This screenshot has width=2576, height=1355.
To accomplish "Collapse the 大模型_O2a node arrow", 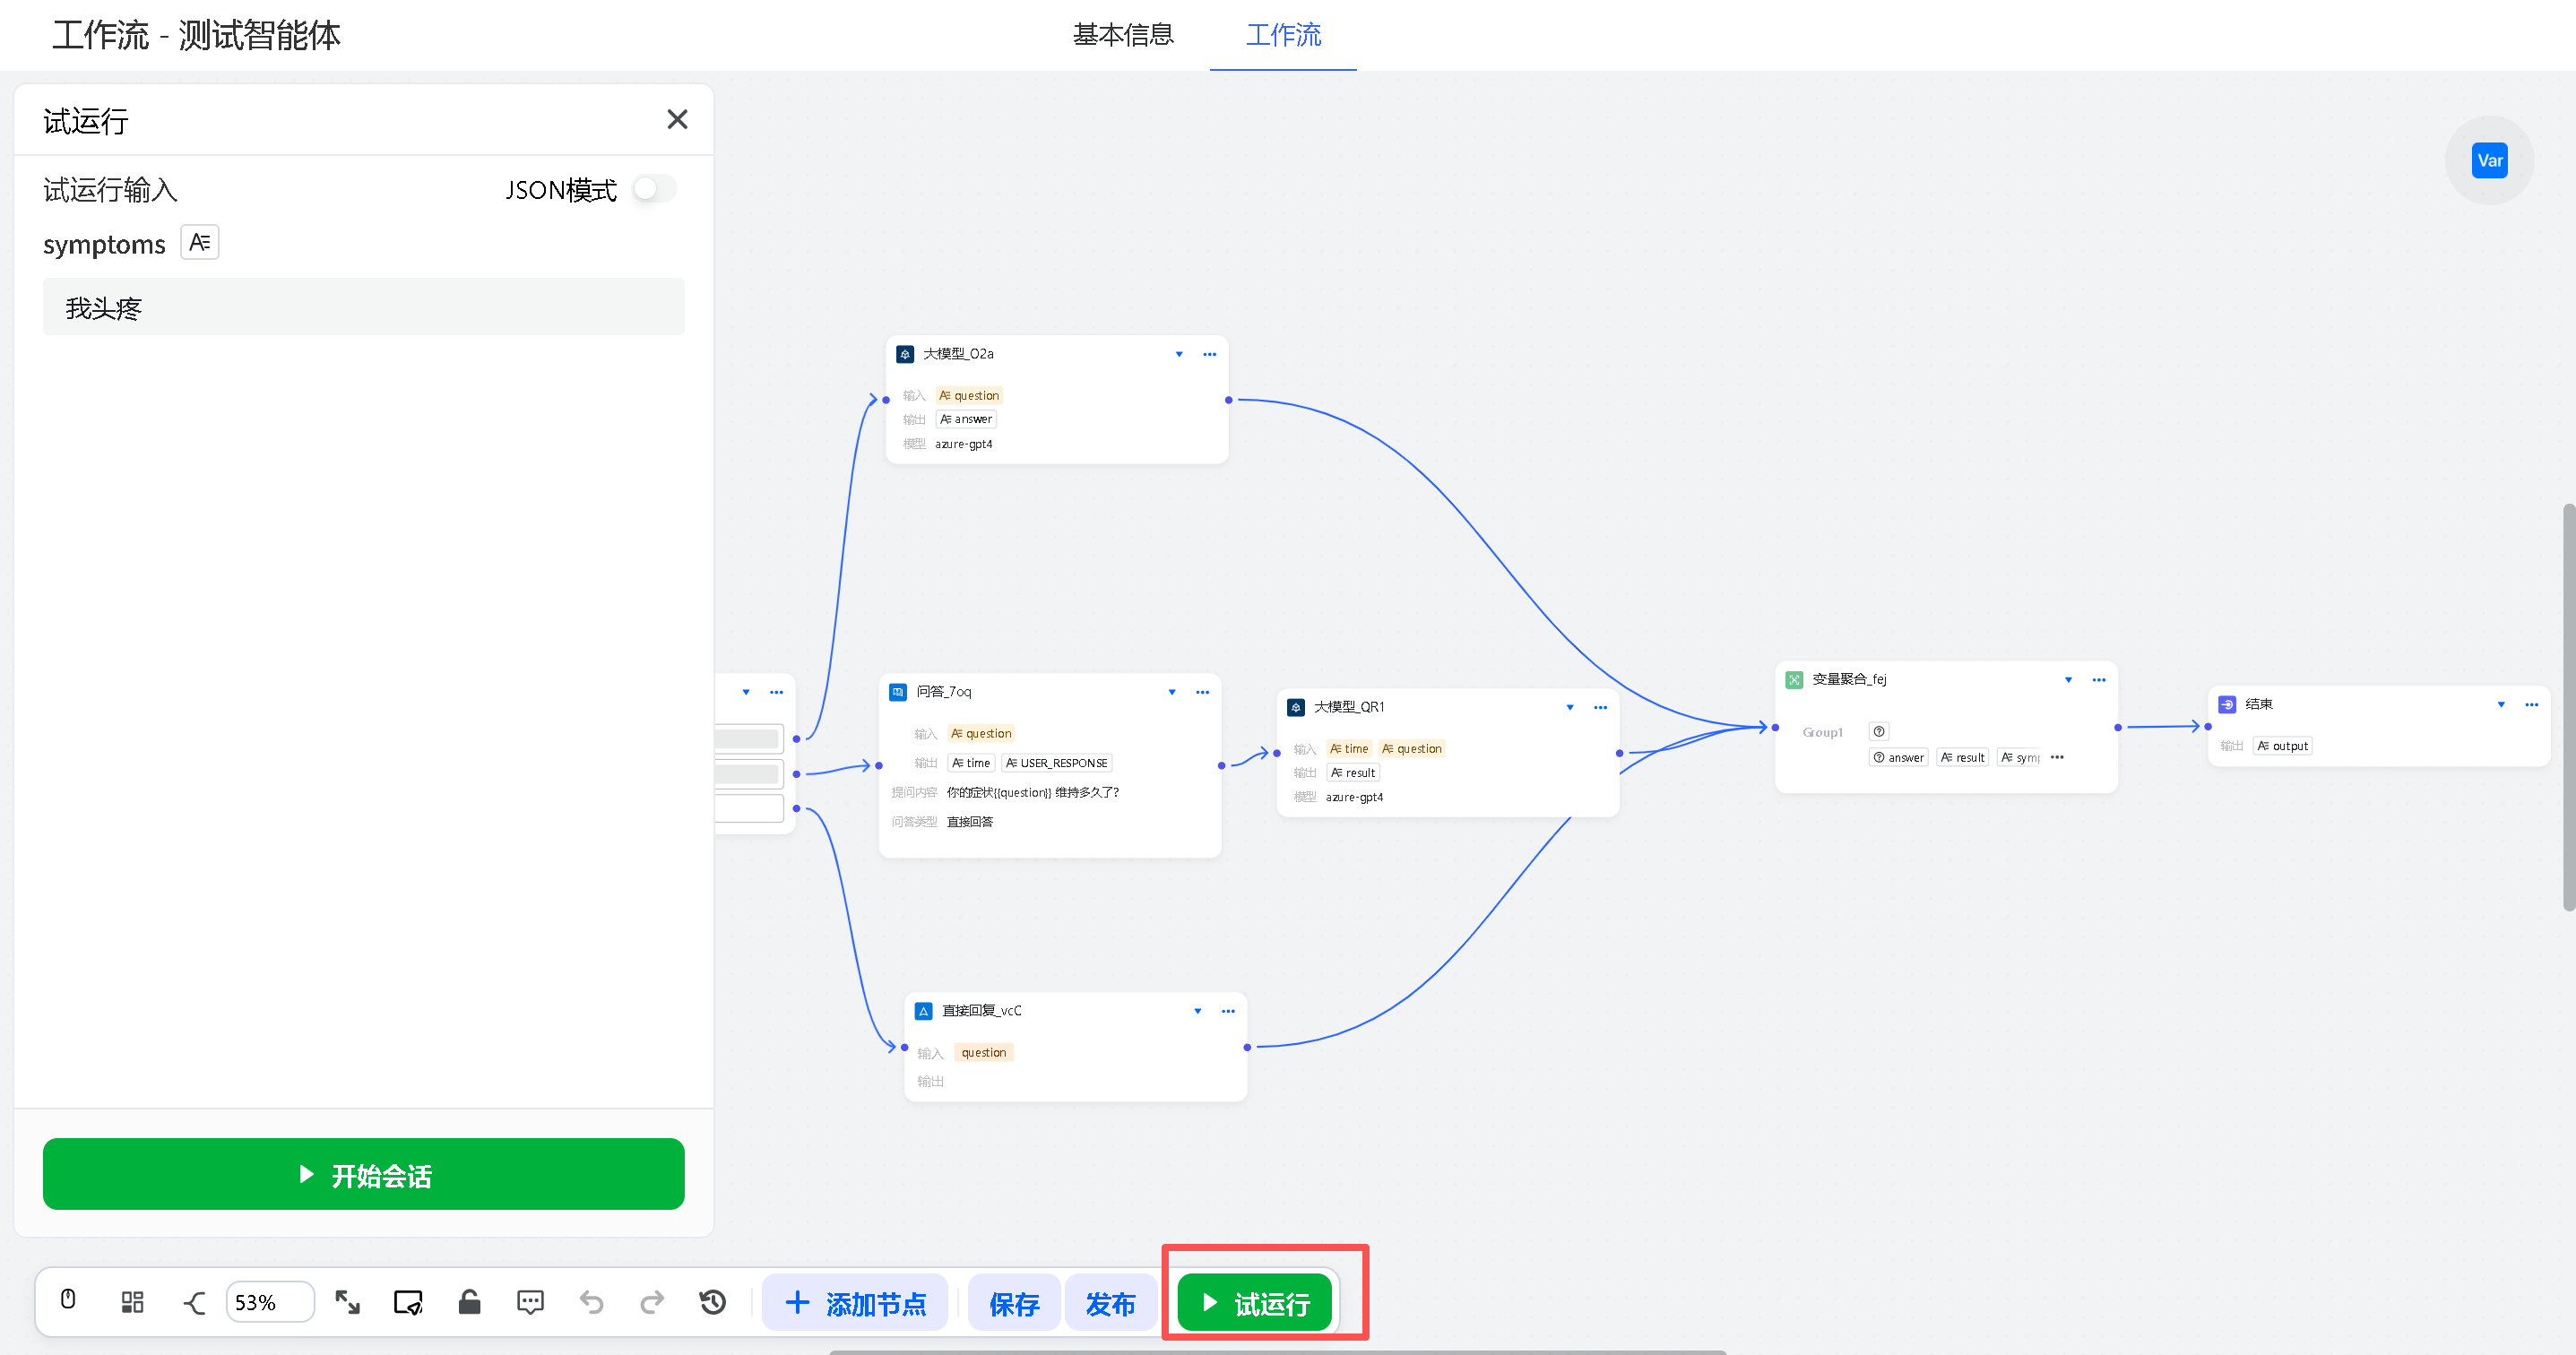I will [1179, 354].
